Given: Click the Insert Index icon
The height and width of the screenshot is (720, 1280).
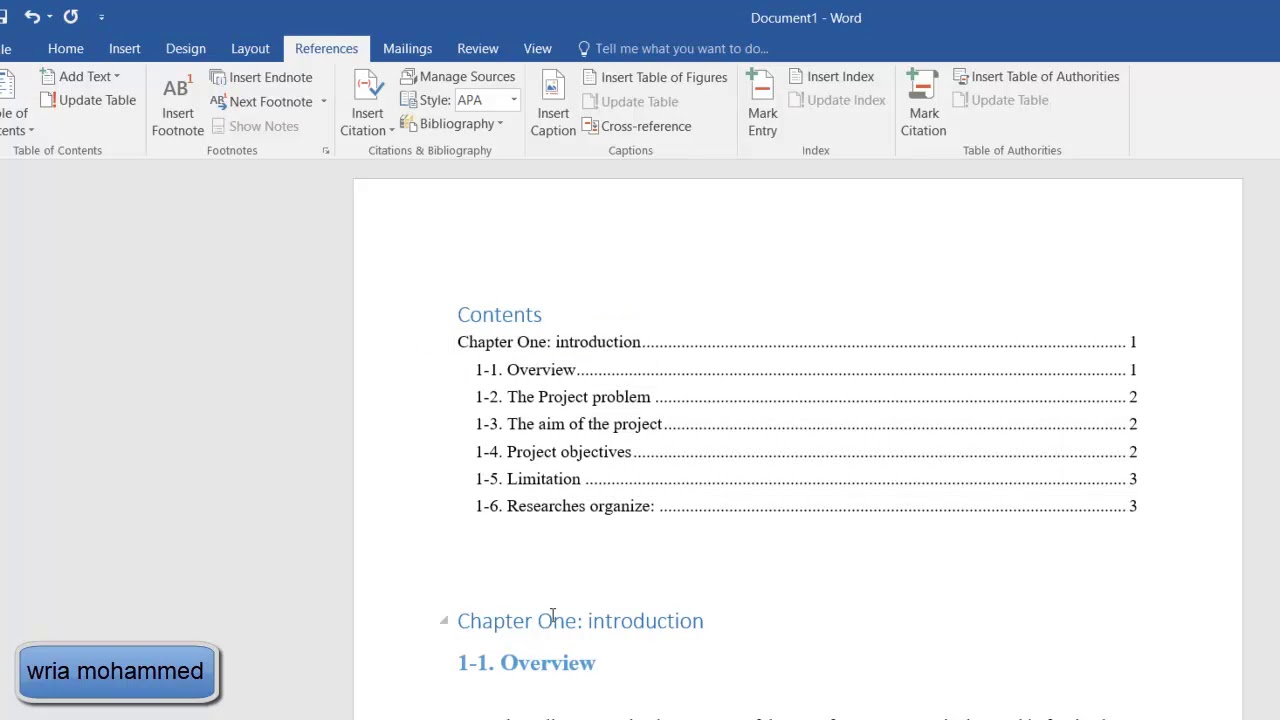Looking at the screenshot, I should tap(796, 76).
